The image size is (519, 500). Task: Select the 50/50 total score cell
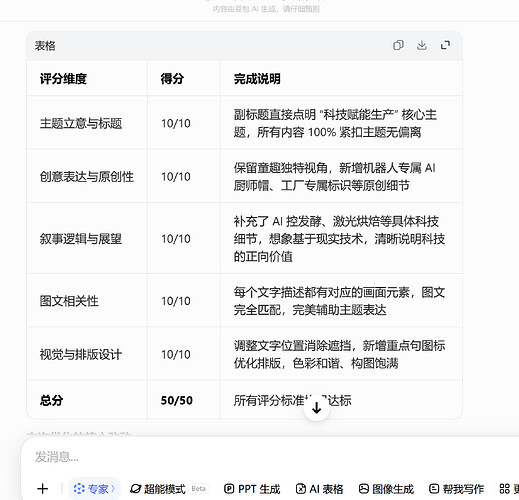(x=177, y=400)
